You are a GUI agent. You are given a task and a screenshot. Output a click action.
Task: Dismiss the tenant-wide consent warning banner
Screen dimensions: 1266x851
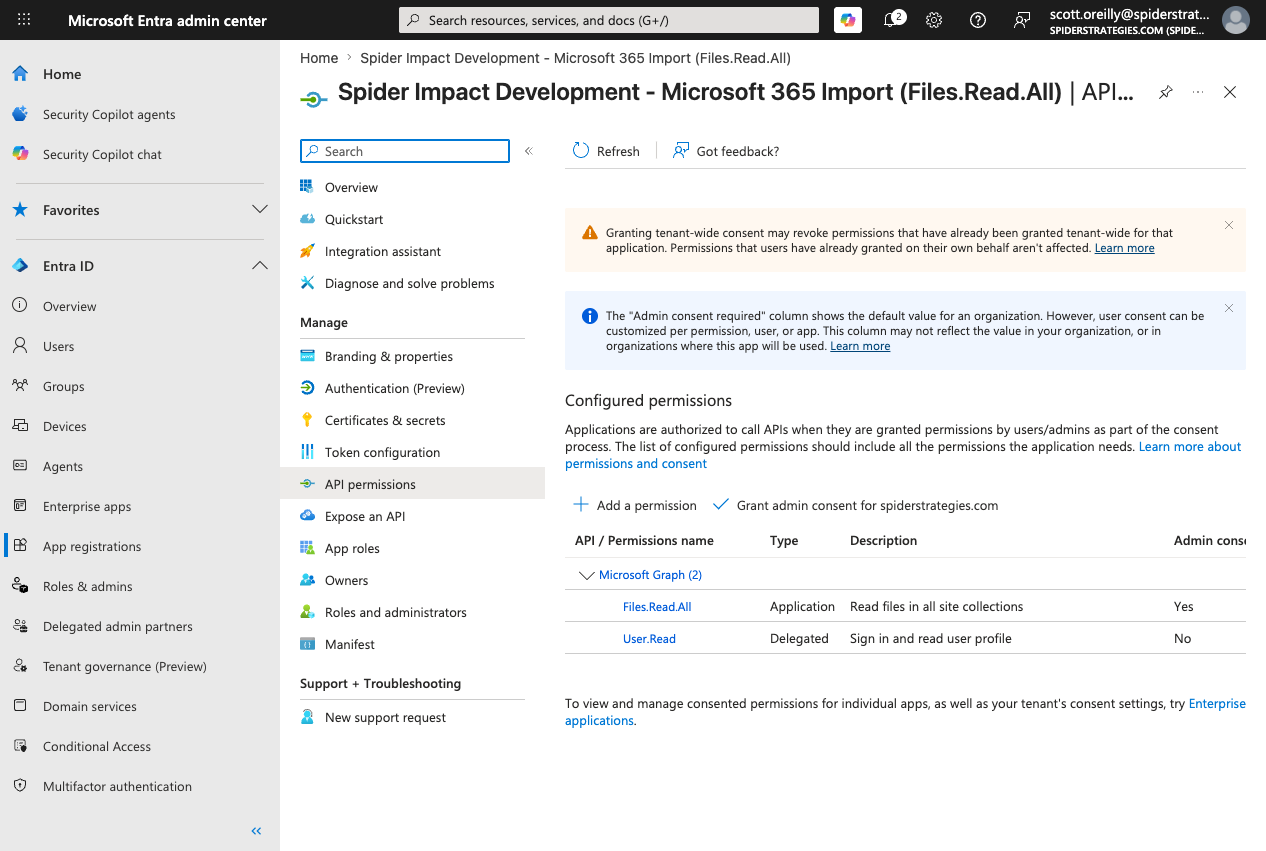tap(1229, 225)
